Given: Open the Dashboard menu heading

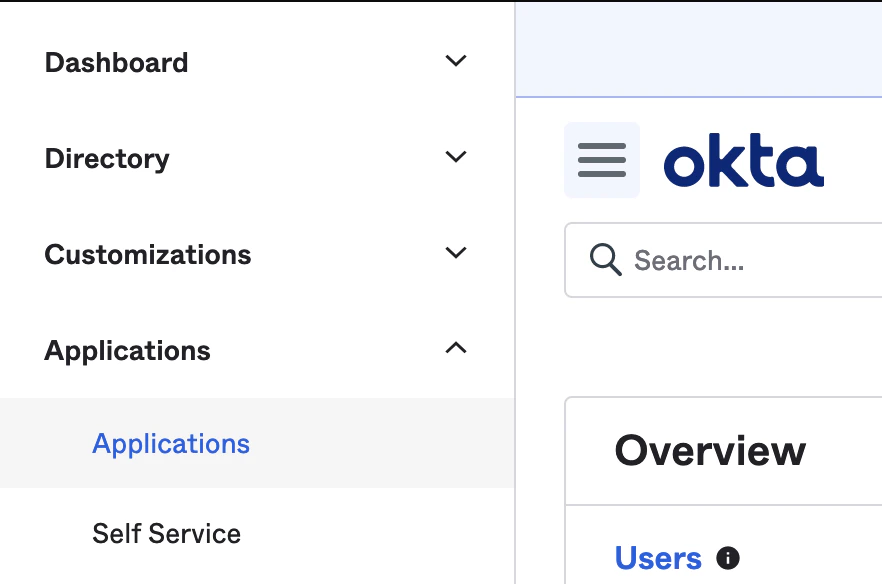Looking at the screenshot, I should click(116, 62).
